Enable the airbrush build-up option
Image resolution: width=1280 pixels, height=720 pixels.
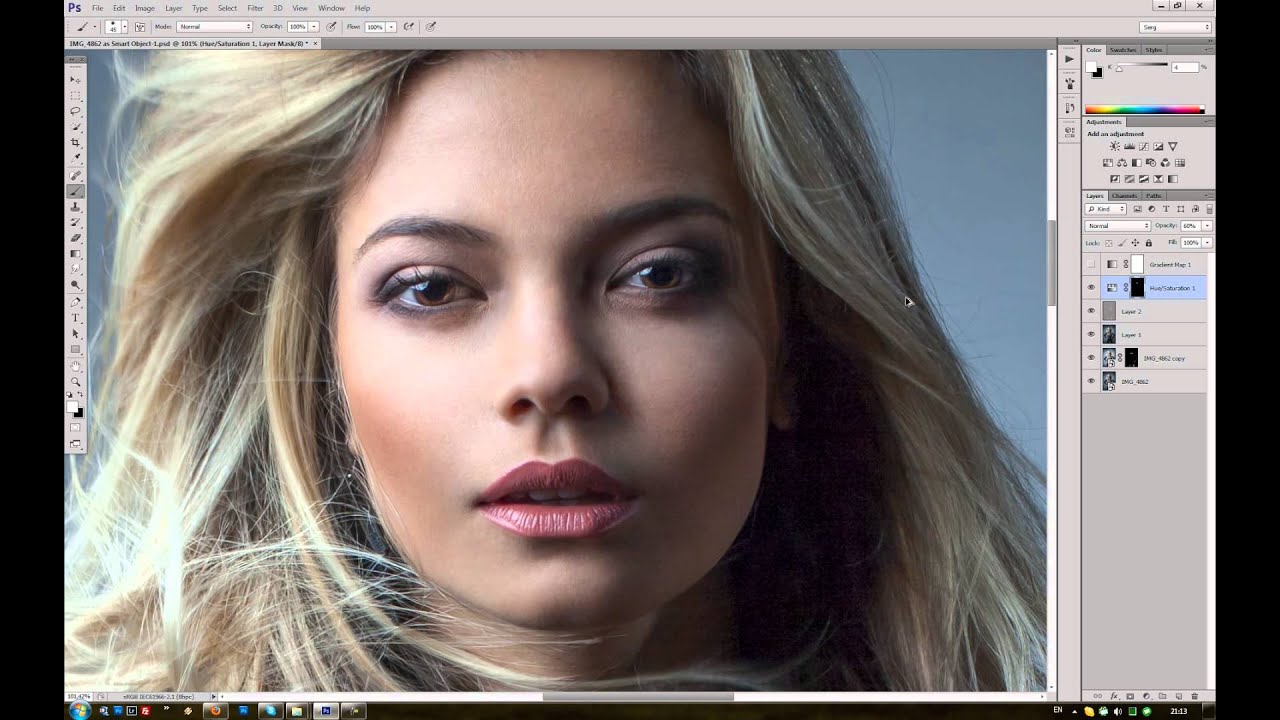pos(409,27)
